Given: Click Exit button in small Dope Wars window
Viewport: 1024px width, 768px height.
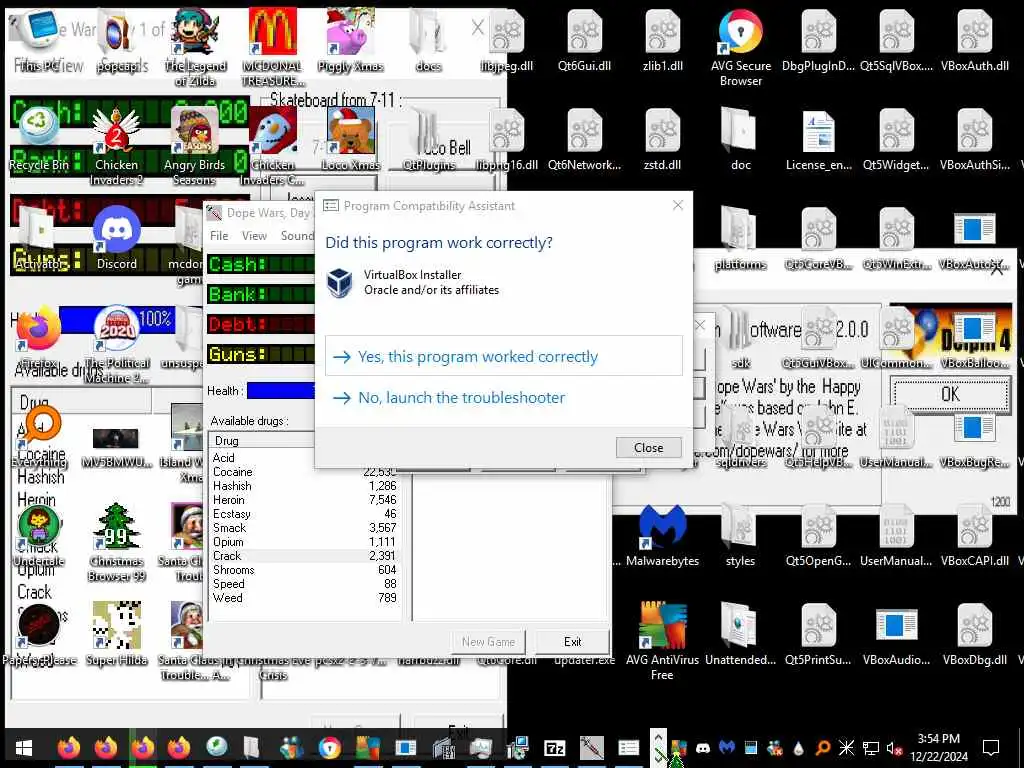Looking at the screenshot, I should tap(572, 642).
